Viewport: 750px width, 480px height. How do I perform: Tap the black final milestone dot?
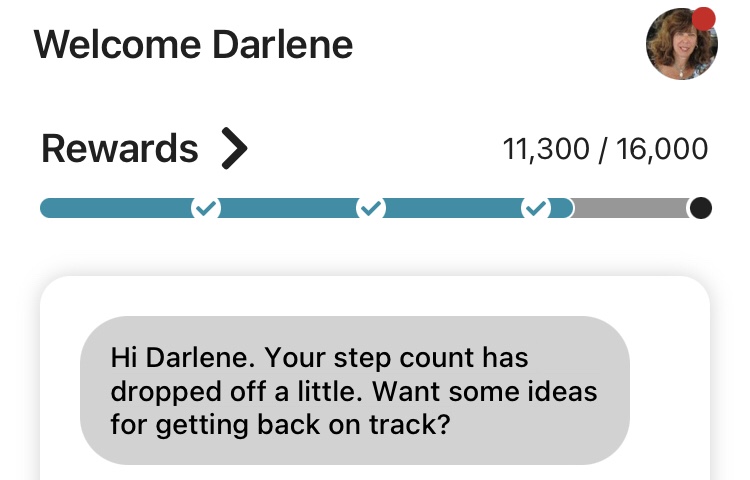click(700, 208)
